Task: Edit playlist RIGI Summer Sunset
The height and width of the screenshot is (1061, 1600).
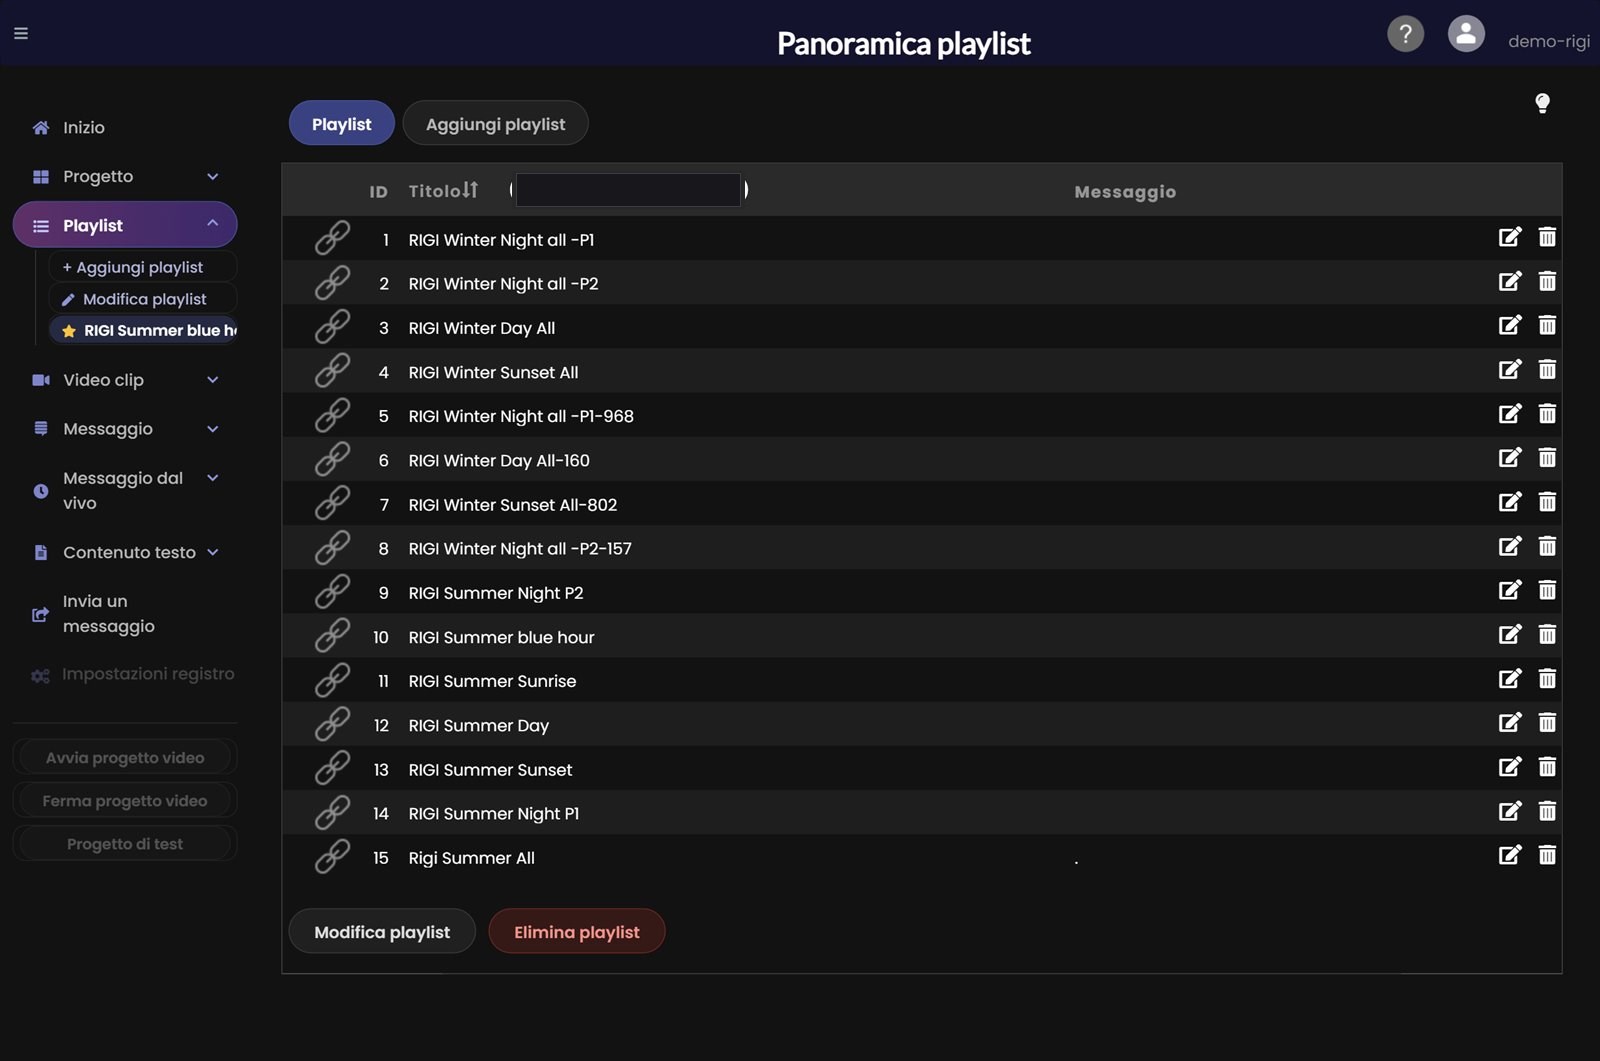Action: click(1510, 767)
